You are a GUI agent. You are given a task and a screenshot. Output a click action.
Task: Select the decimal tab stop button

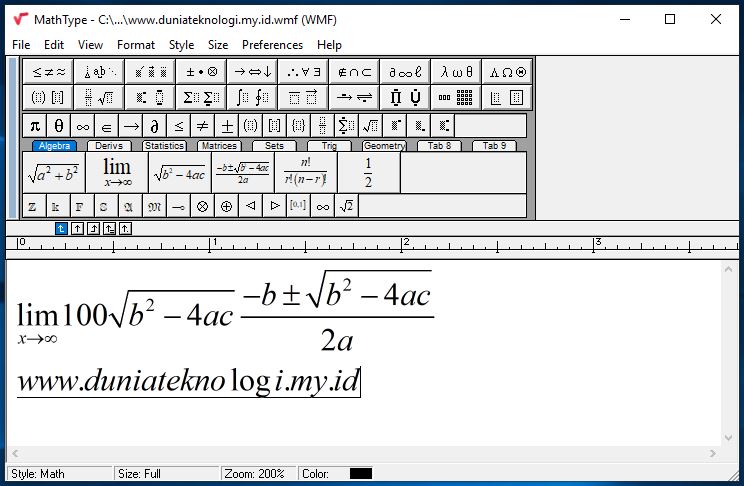point(125,229)
